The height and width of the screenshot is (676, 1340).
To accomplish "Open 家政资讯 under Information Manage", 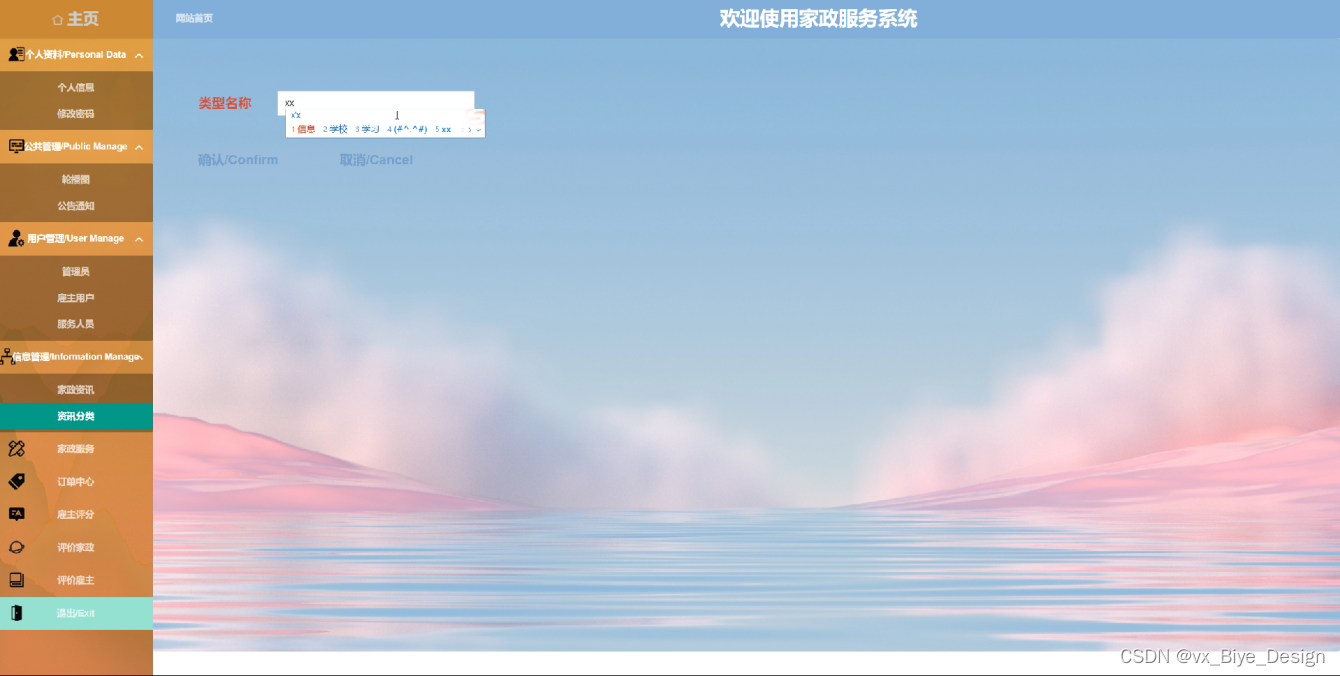I will click(x=76, y=390).
